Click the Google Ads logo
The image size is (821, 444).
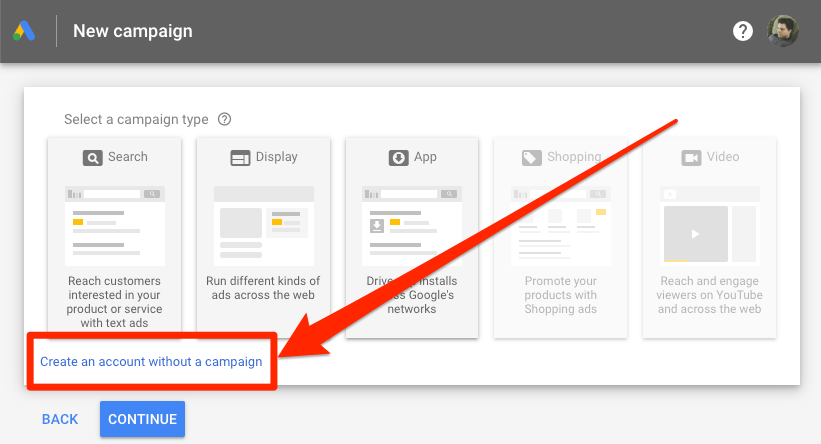pyautogui.click(x=25, y=31)
